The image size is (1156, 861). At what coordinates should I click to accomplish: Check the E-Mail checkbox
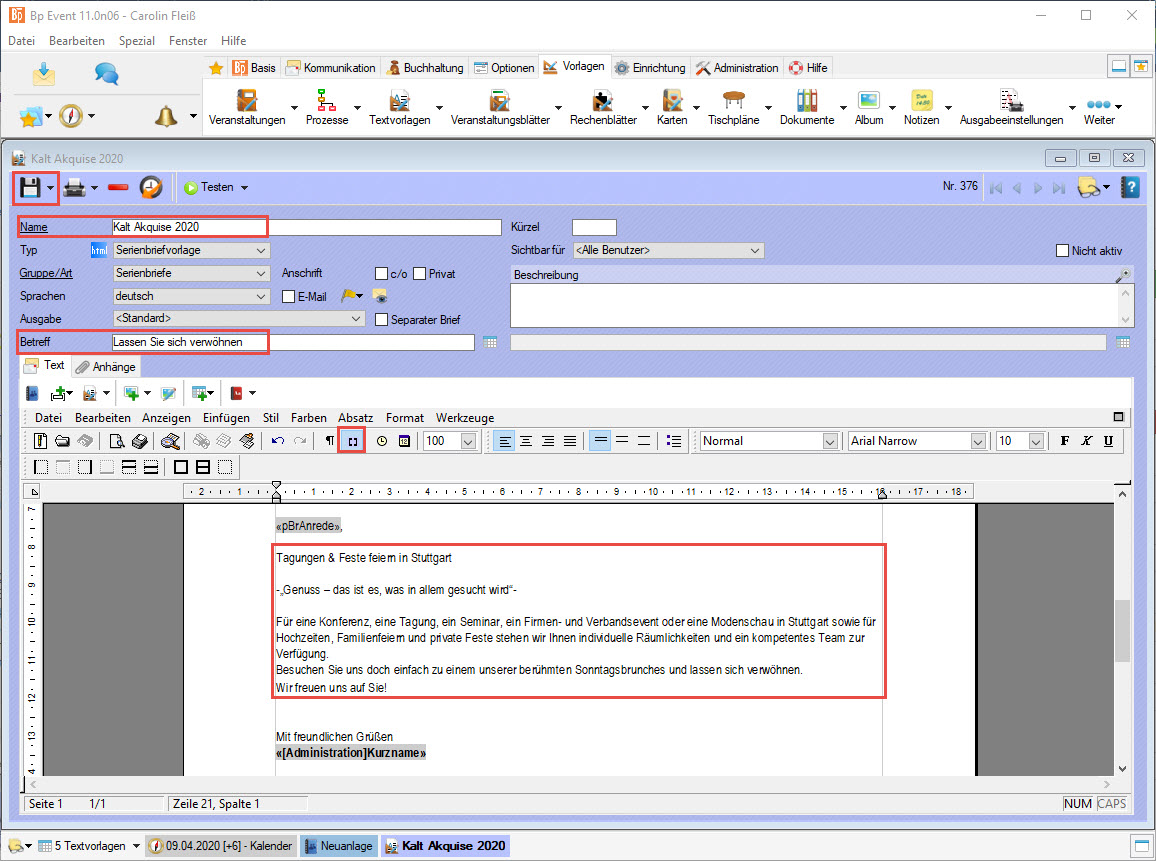[x=289, y=297]
